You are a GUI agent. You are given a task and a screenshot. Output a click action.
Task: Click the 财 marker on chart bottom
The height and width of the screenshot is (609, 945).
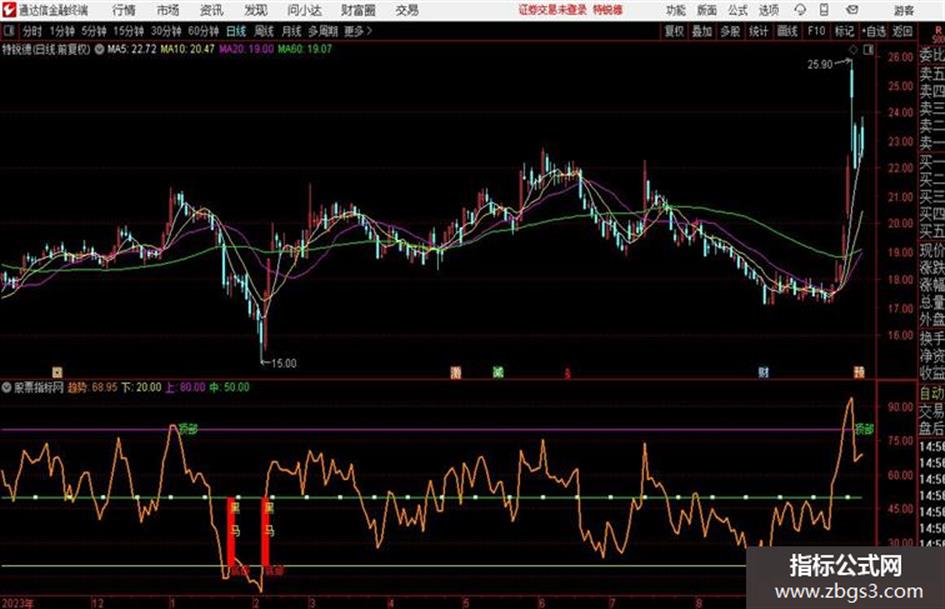[x=764, y=372]
